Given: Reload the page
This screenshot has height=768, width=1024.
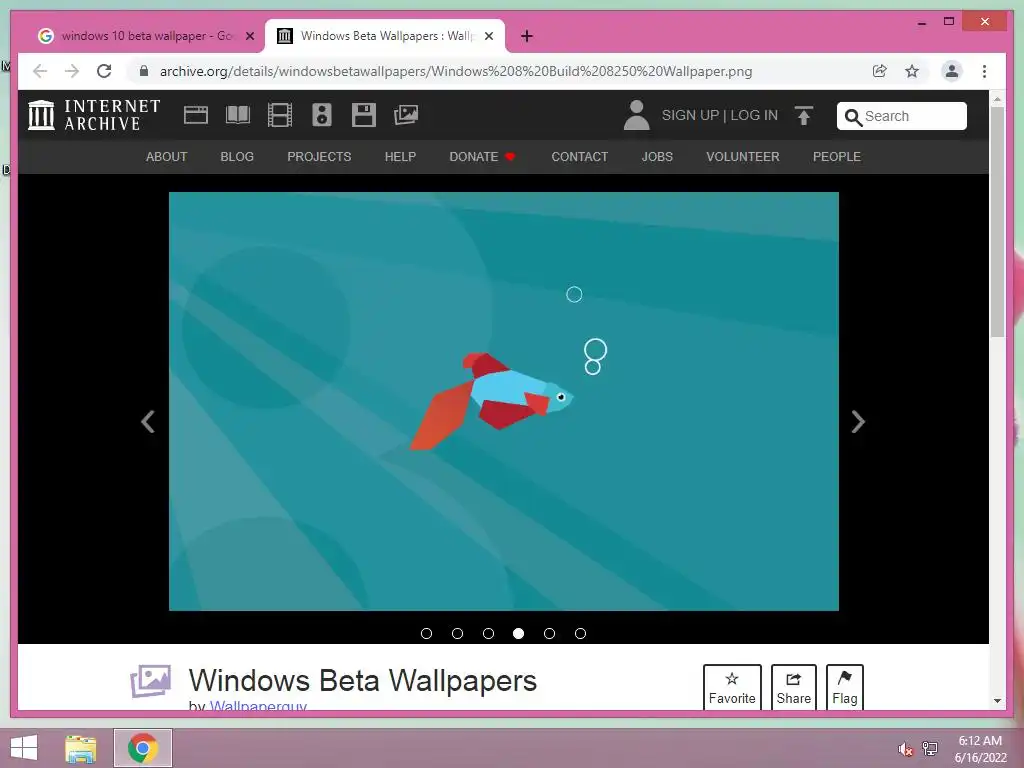Looking at the screenshot, I should [104, 71].
